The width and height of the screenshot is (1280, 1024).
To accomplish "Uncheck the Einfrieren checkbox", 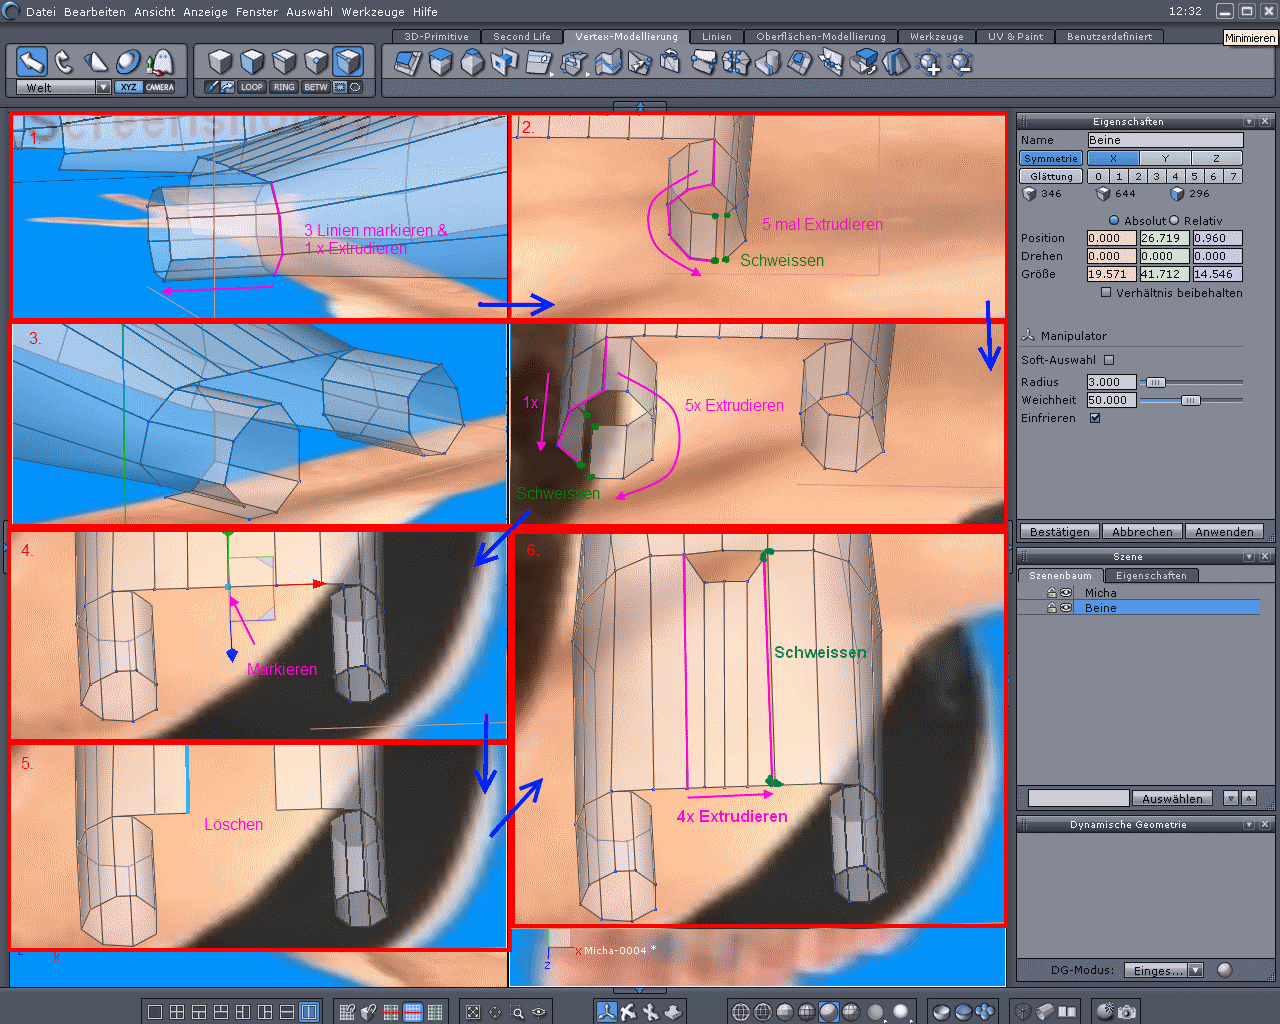I will point(1095,418).
